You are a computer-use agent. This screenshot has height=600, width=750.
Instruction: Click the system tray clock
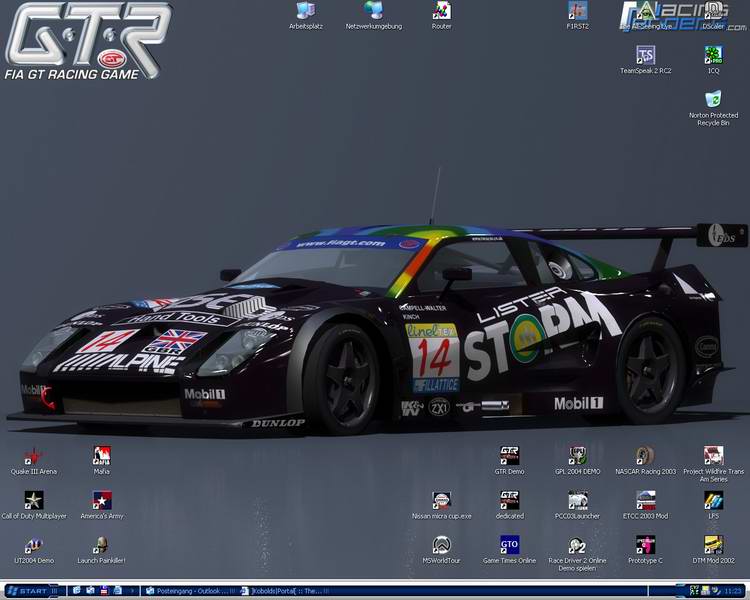tap(733, 591)
